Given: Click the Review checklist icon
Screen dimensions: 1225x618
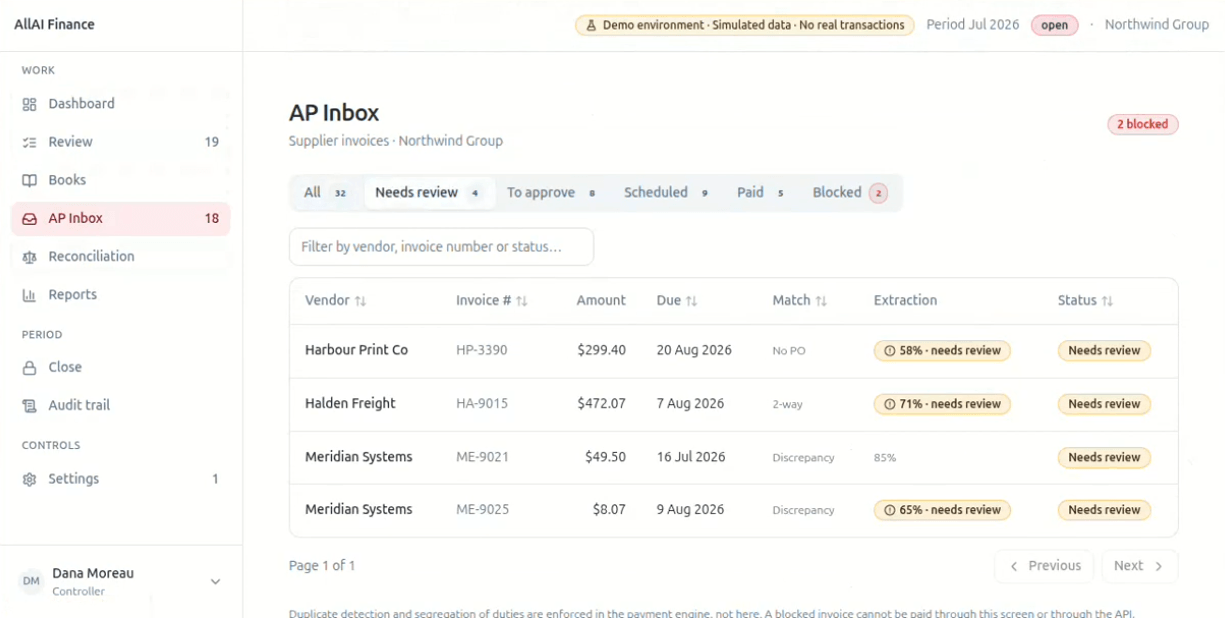Looking at the screenshot, I should tap(30, 142).
